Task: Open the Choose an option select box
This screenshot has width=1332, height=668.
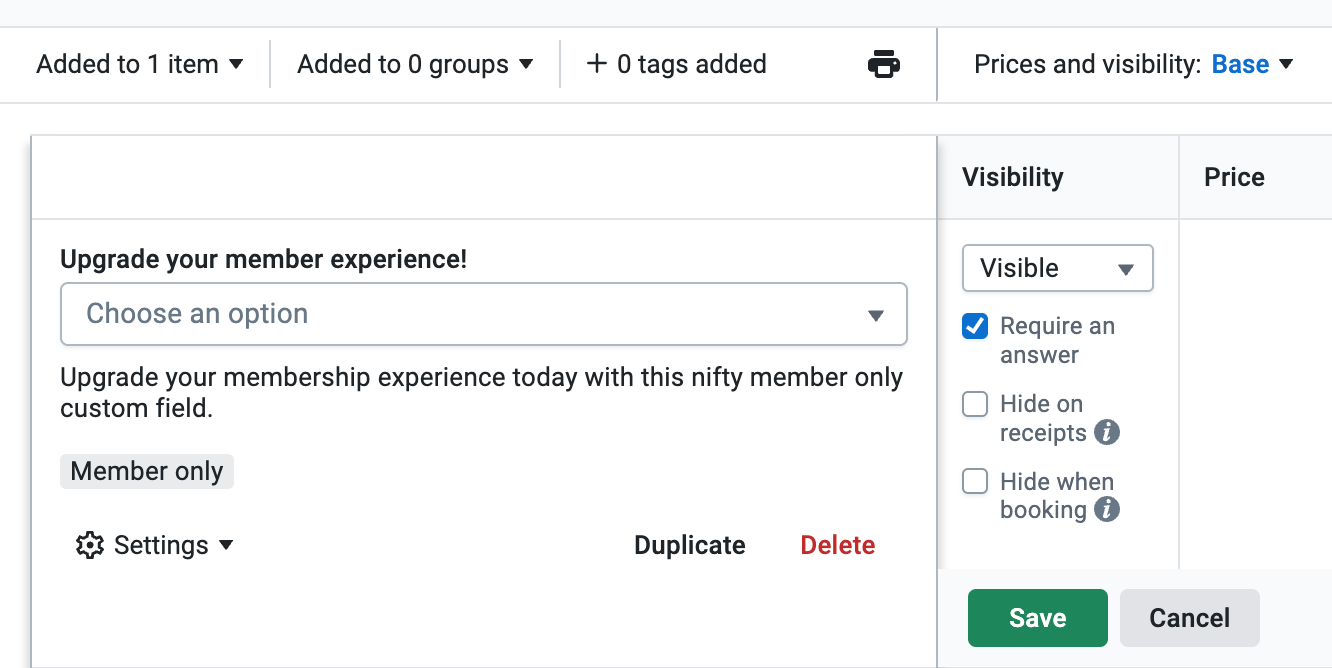Action: (484, 314)
